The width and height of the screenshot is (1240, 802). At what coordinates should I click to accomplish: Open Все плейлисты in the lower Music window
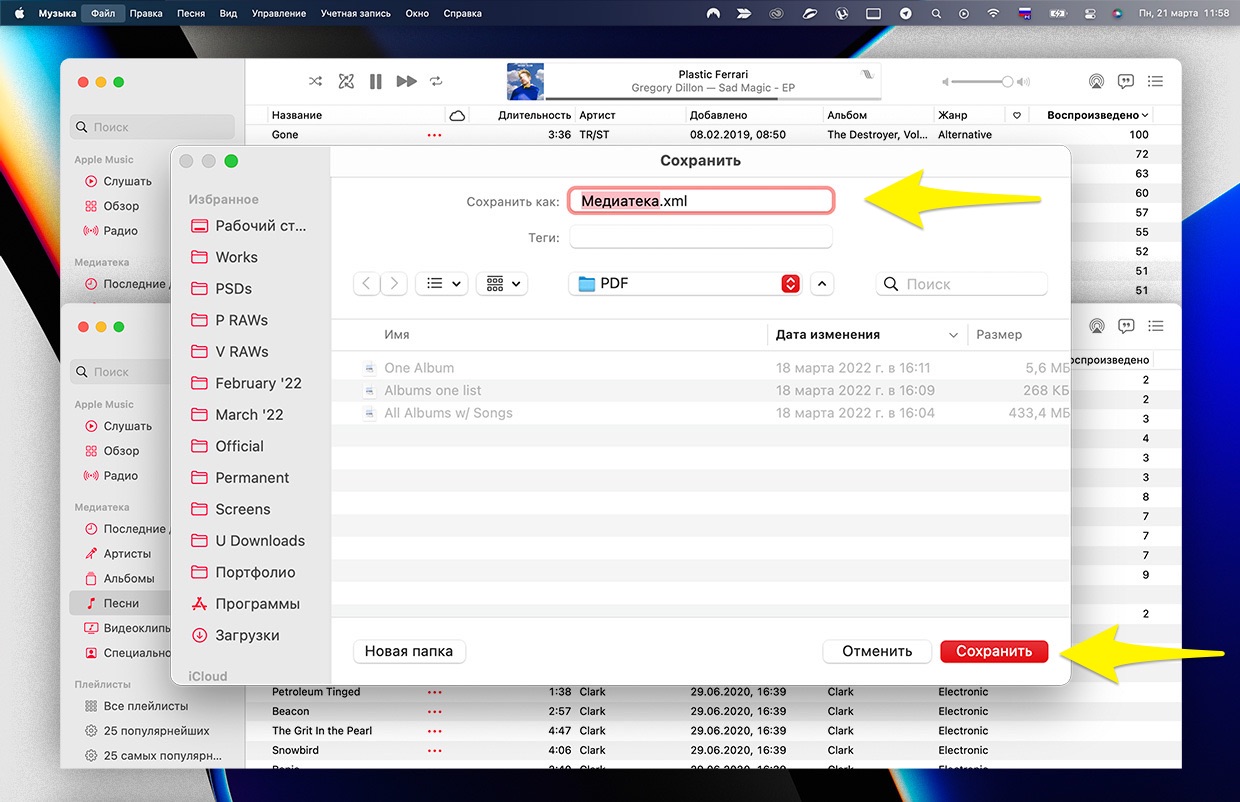(x=135, y=707)
